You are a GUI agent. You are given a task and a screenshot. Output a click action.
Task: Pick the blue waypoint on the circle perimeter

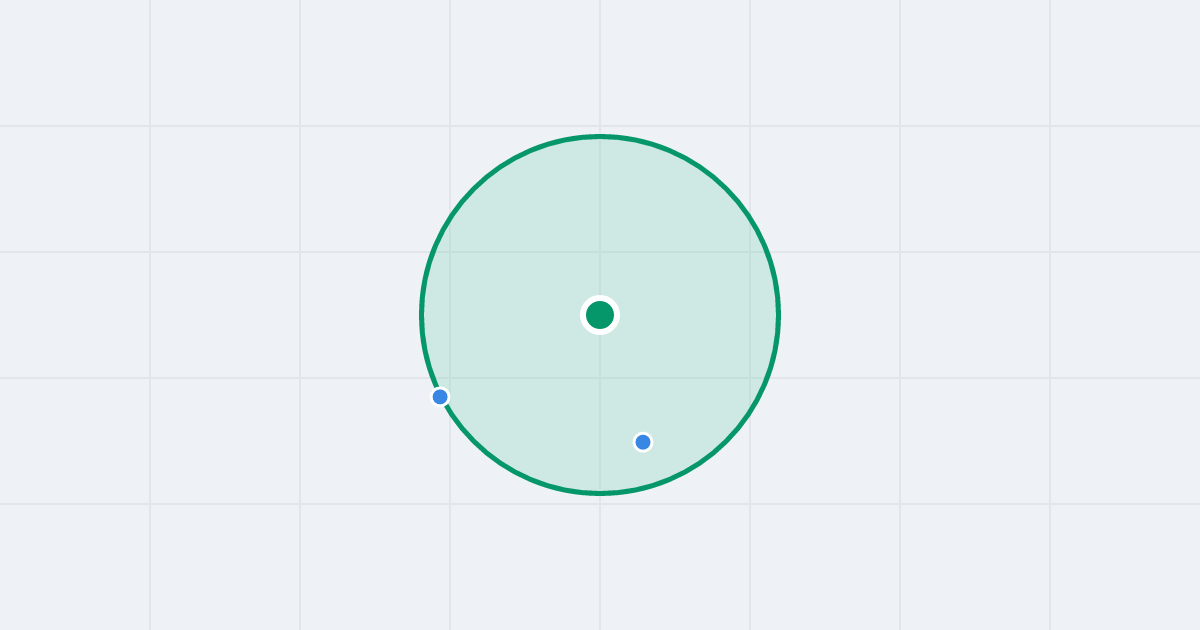(x=440, y=397)
